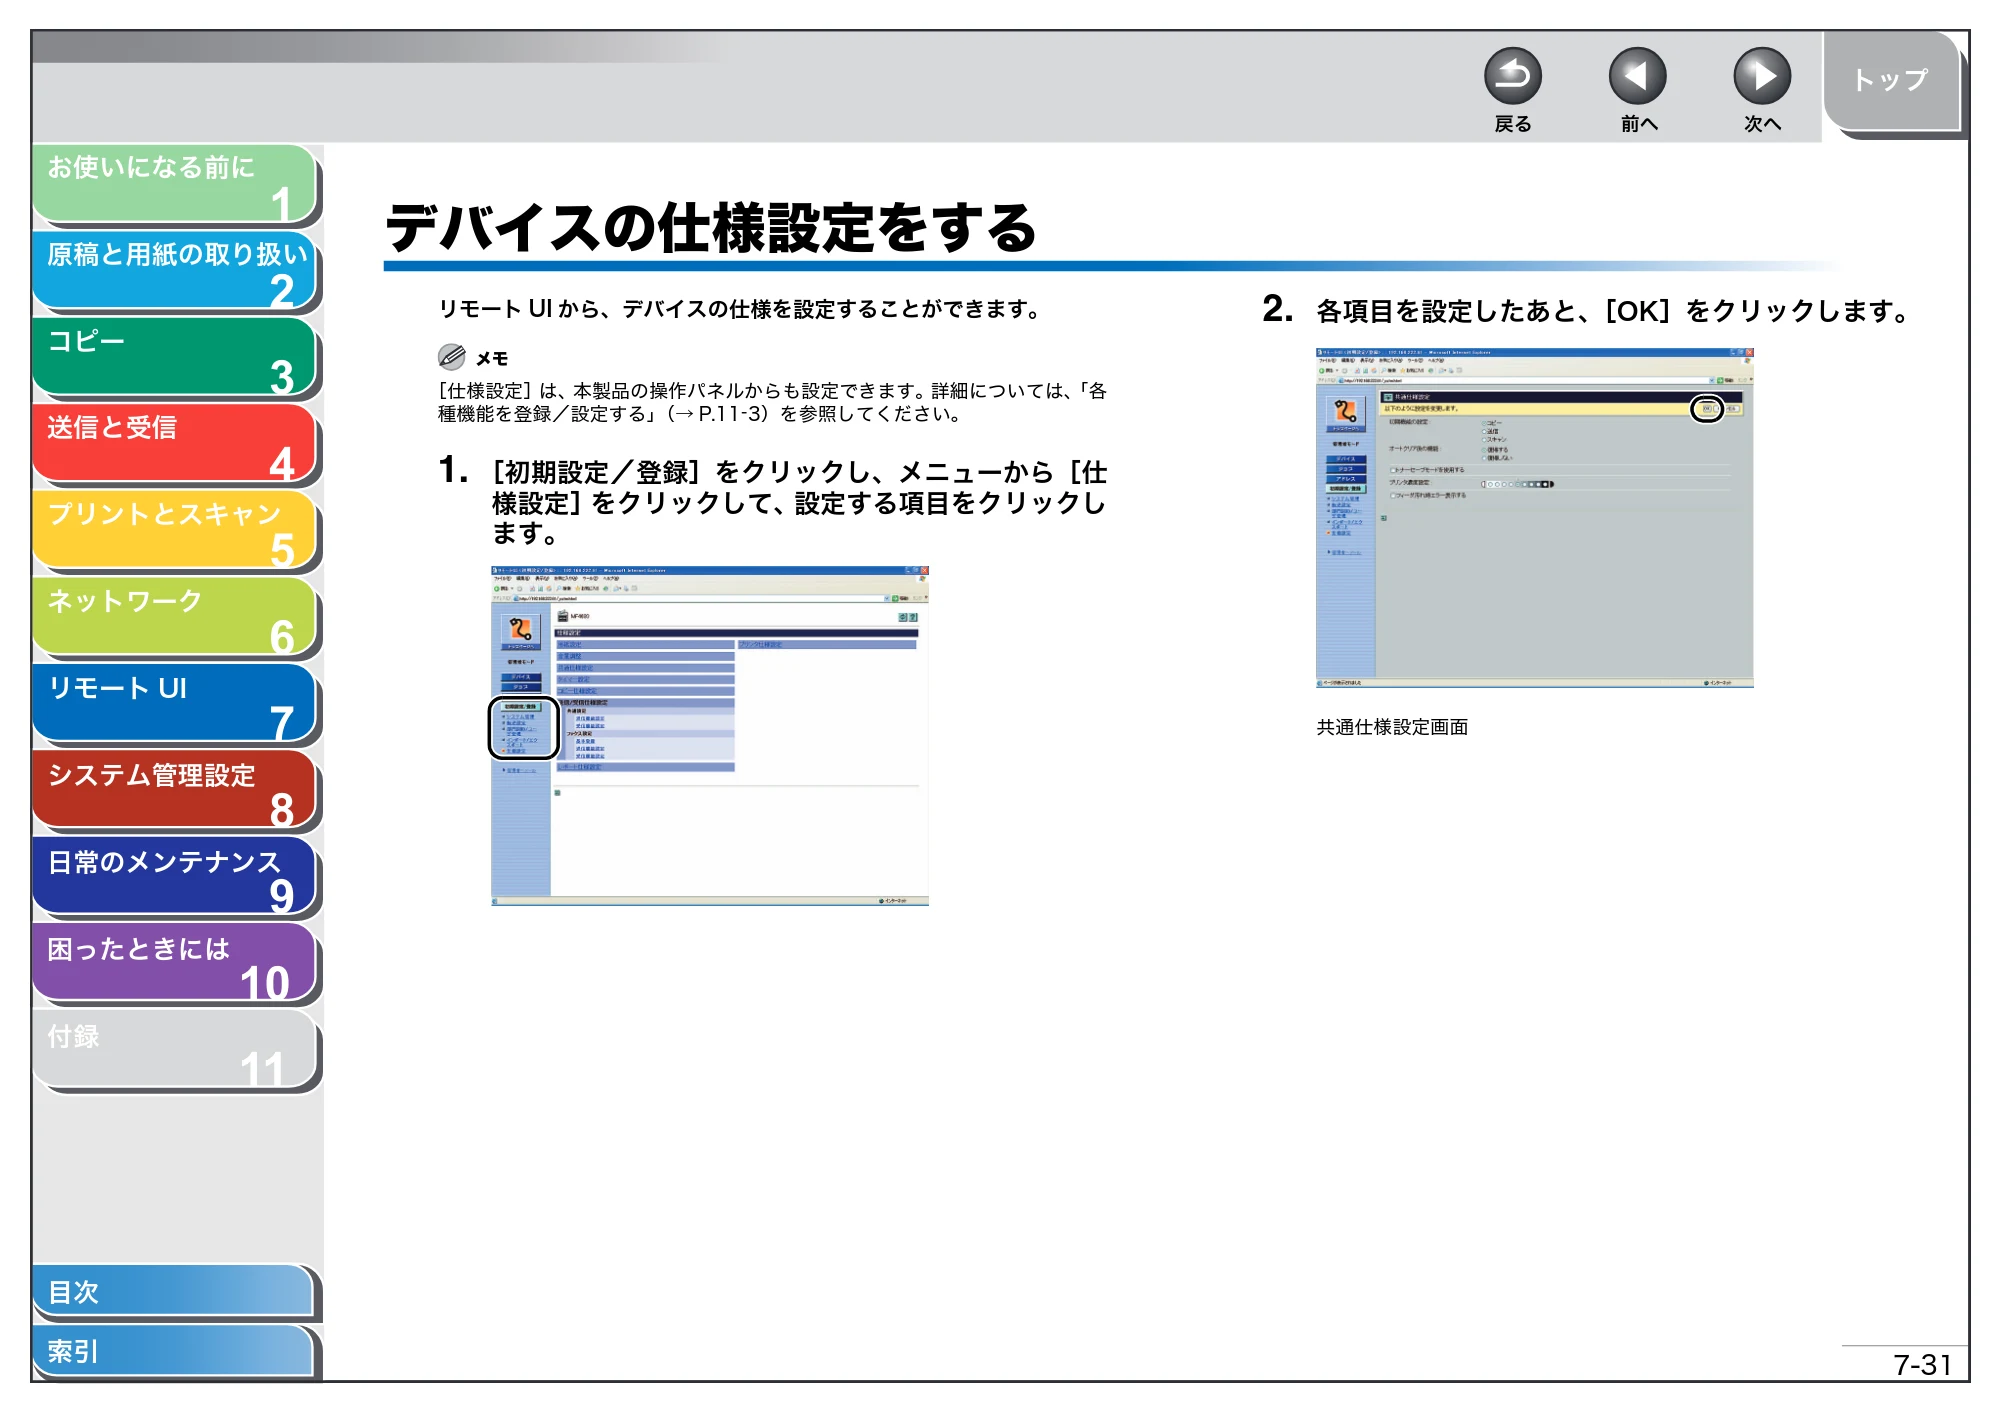The height and width of the screenshot is (1414, 2000).
Task: Open chapter 4 送信と受信
Action: coord(175,444)
